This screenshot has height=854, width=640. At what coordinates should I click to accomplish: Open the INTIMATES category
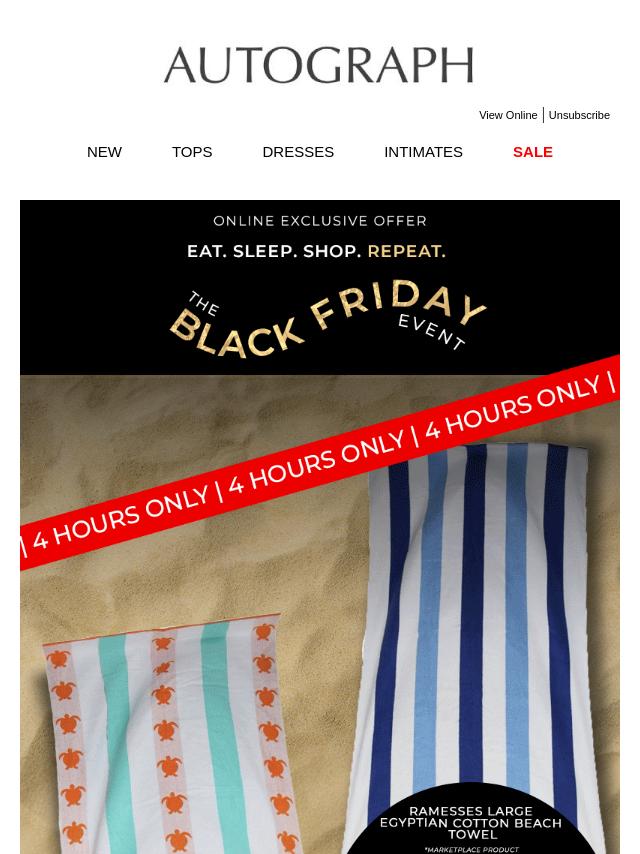tap(423, 152)
